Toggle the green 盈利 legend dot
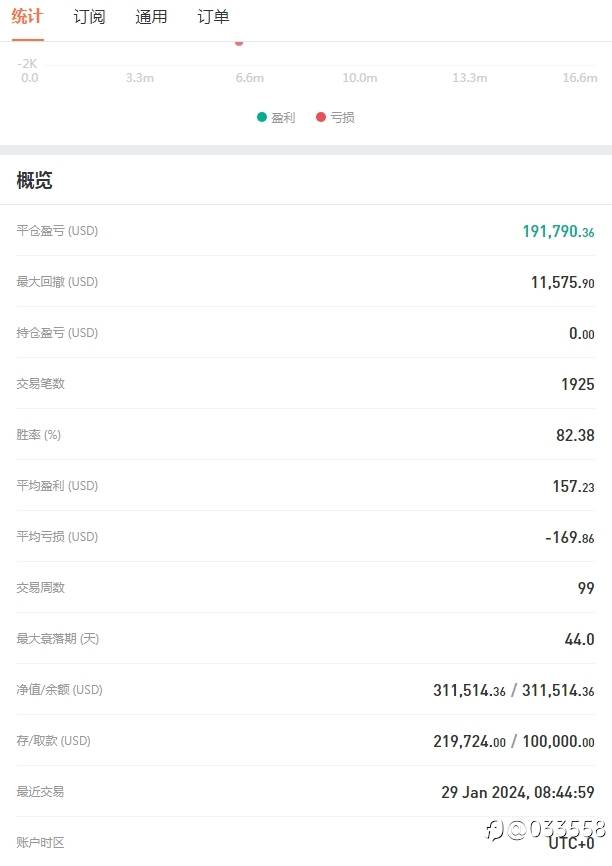This screenshot has width=612, height=866. pyautogui.click(x=262, y=117)
